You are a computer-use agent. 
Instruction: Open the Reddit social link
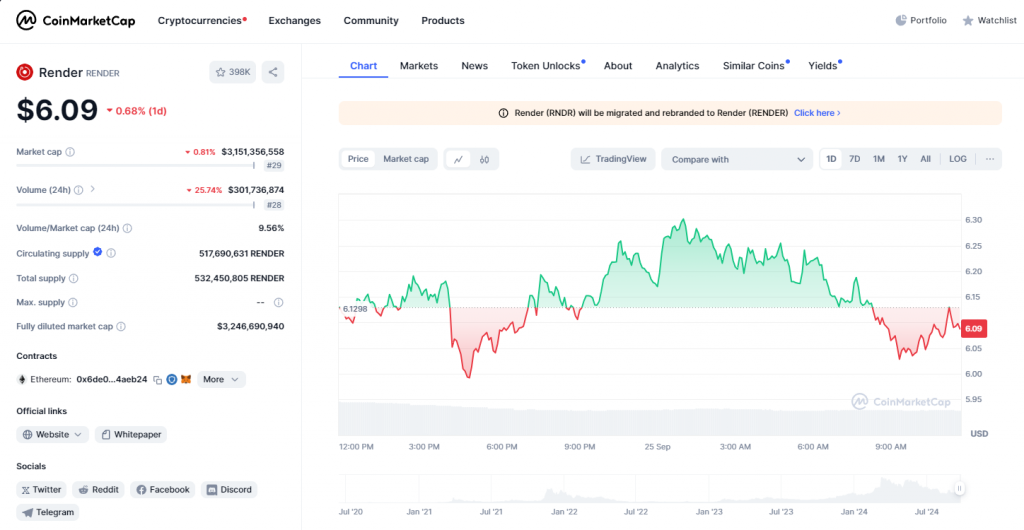point(98,490)
